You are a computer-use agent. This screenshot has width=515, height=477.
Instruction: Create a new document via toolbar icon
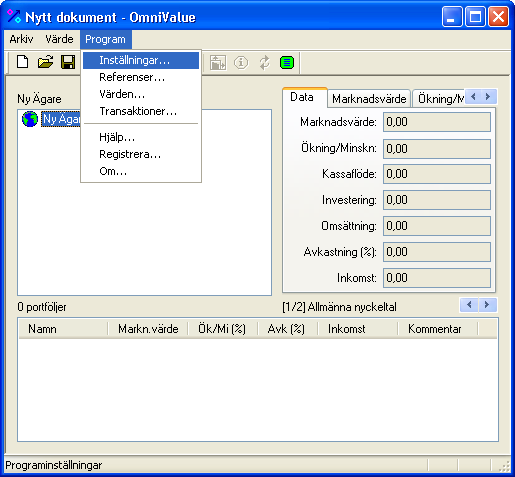22,62
